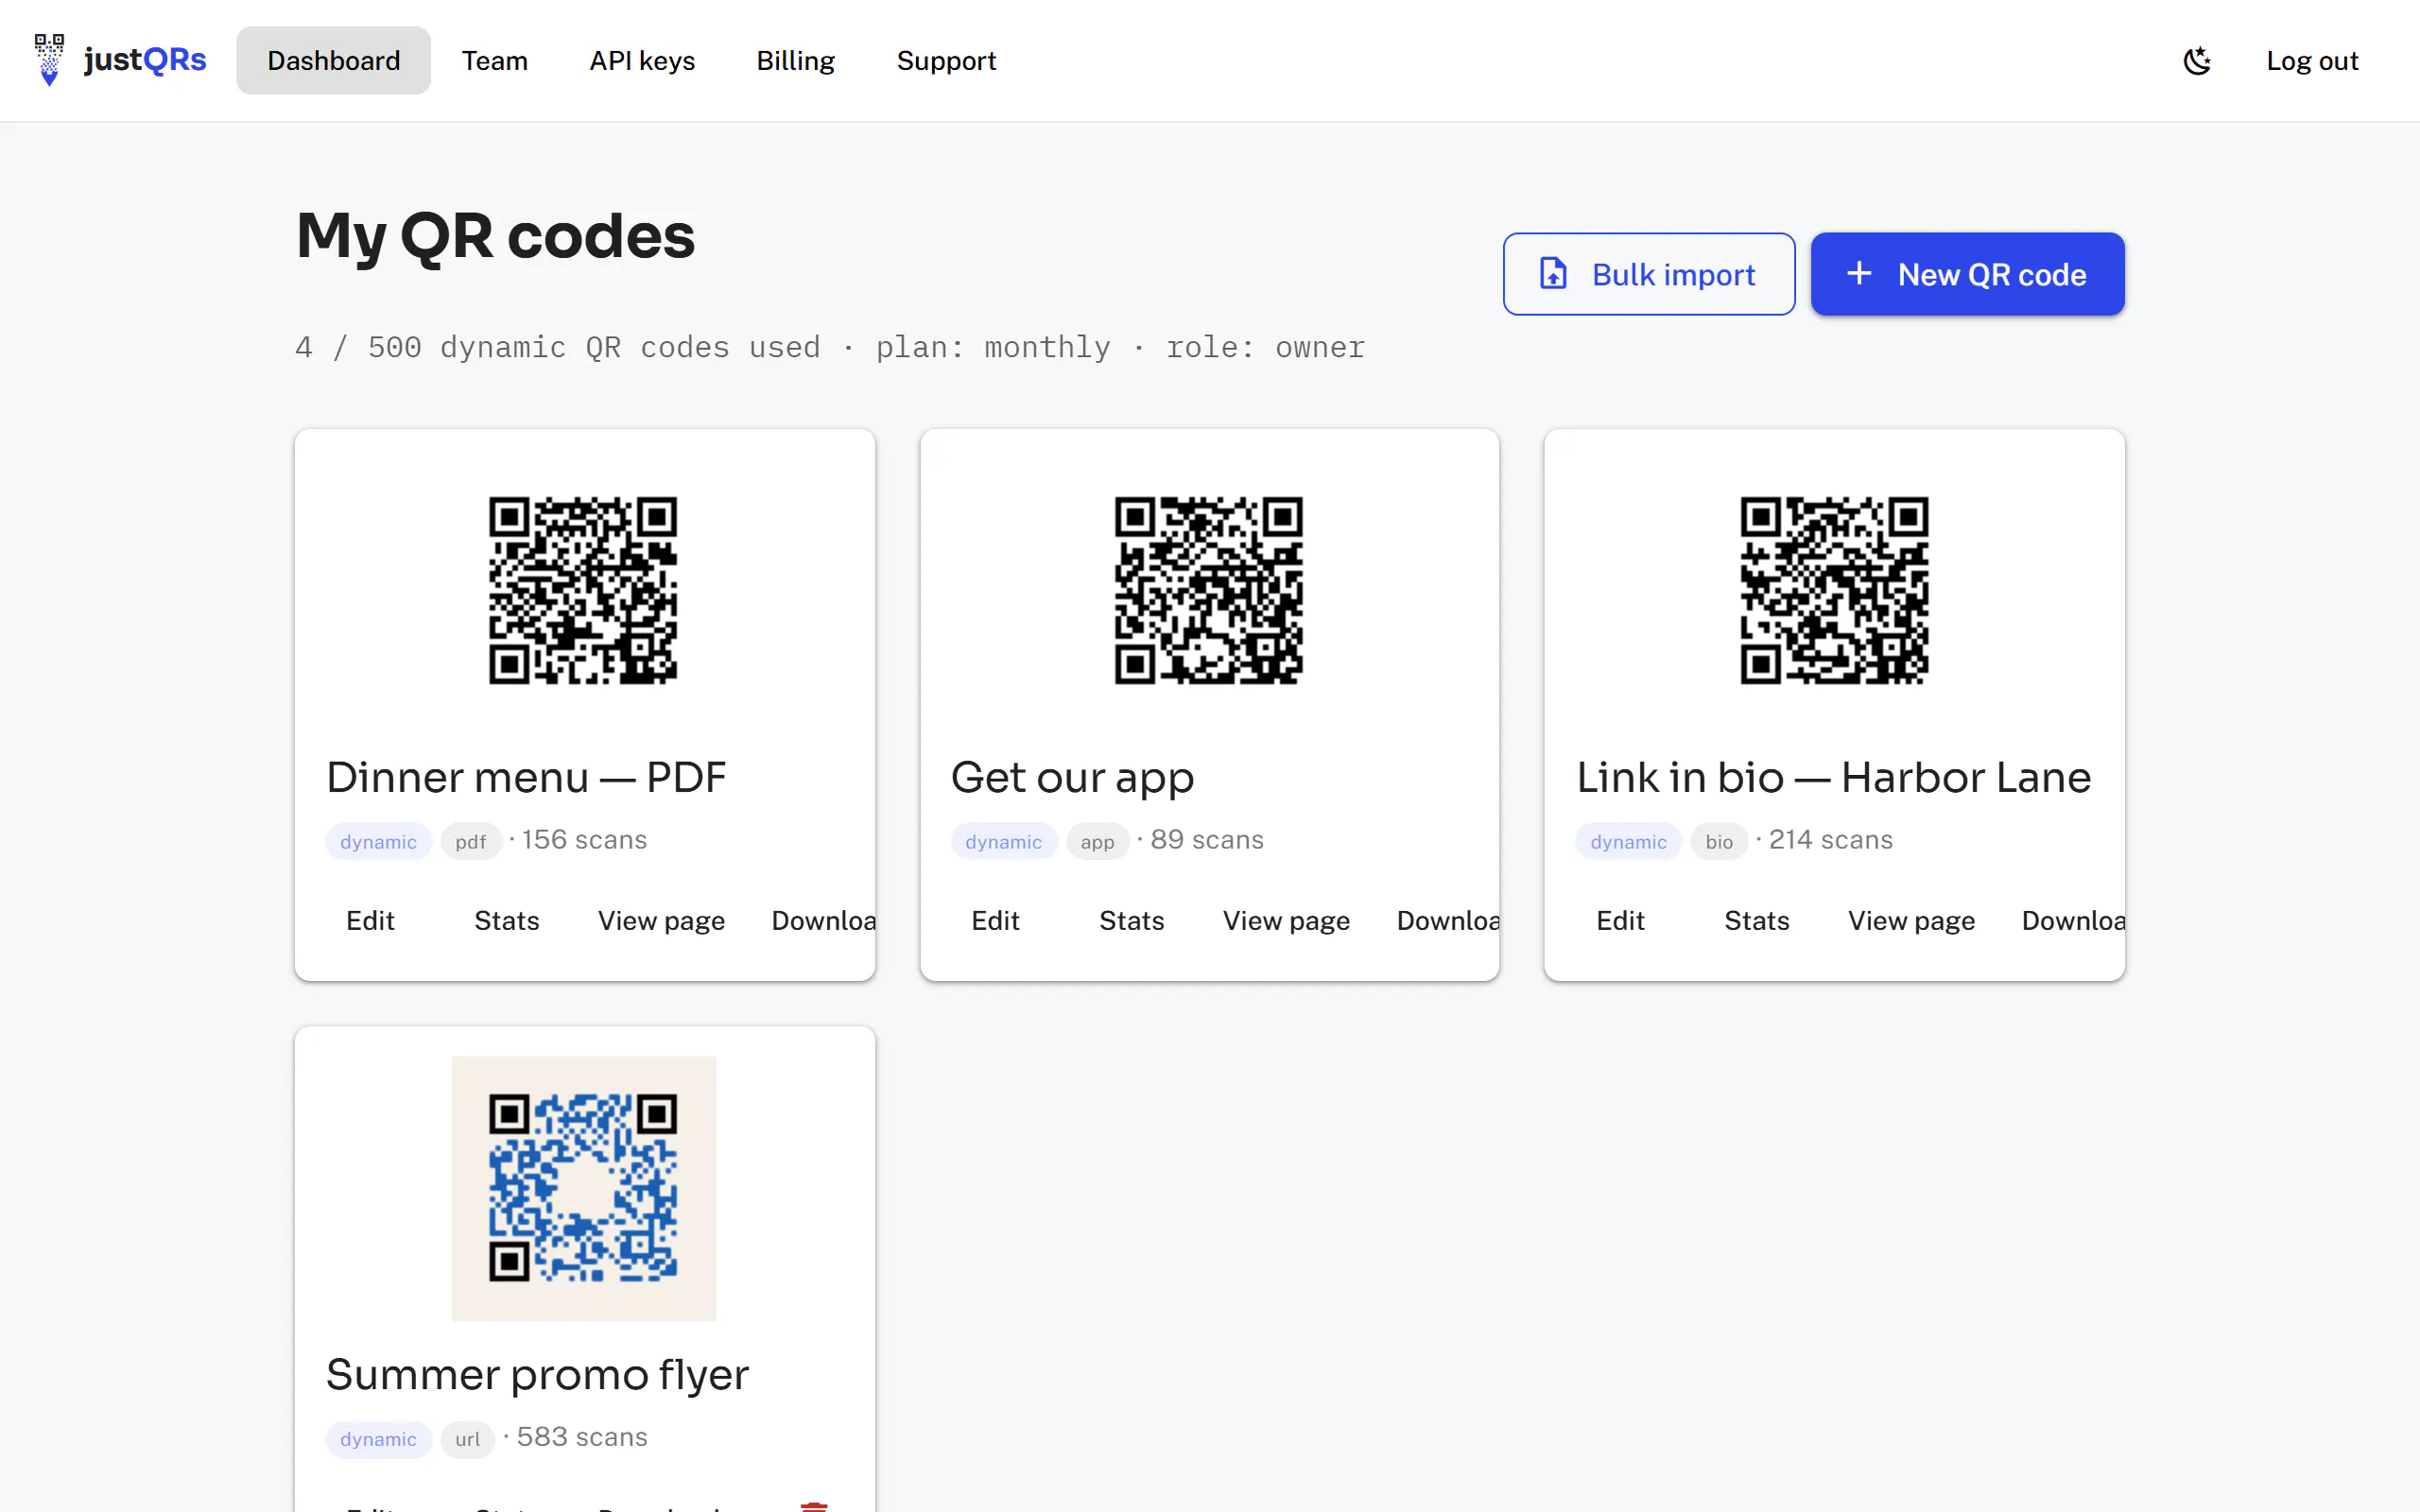Open Summer promo flyer QR thumbnail

coord(583,1188)
